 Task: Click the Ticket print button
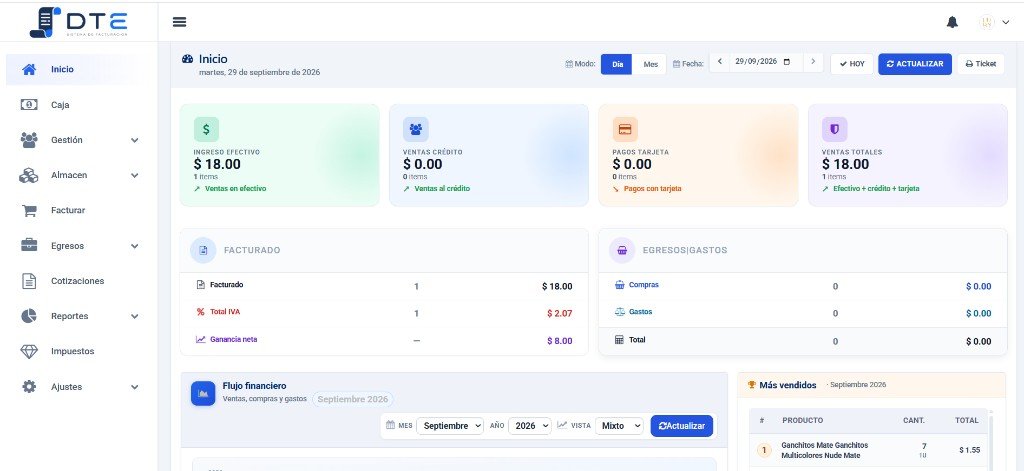pos(981,64)
